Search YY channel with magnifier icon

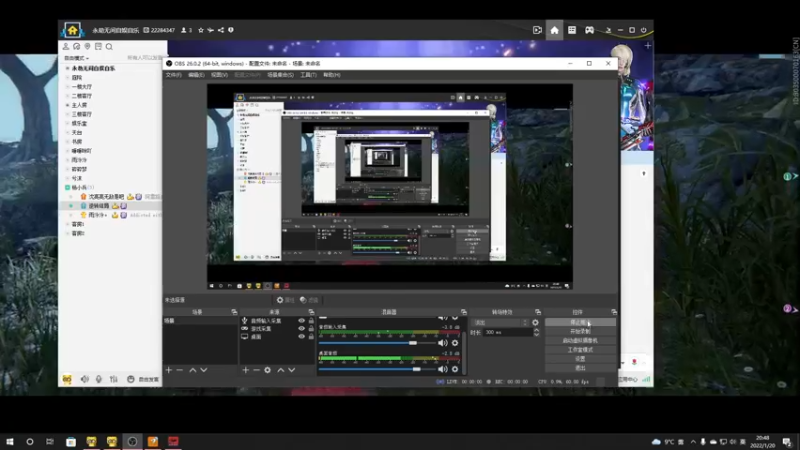click(x=109, y=46)
